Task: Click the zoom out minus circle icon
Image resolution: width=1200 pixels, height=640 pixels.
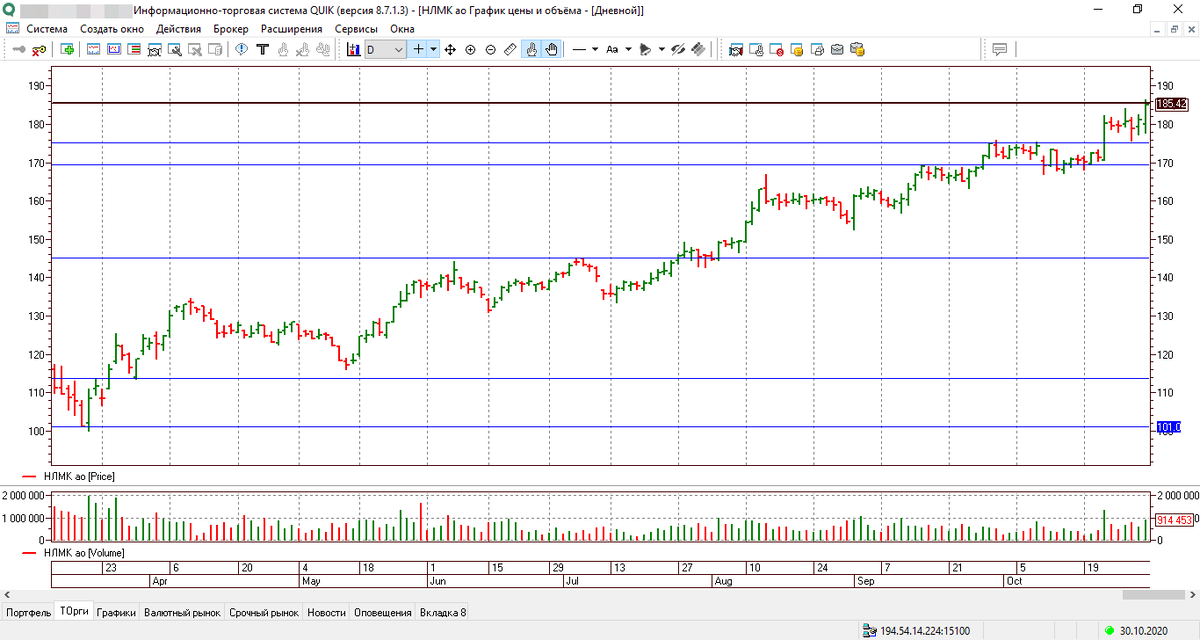Action: pyautogui.click(x=490, y=49)
